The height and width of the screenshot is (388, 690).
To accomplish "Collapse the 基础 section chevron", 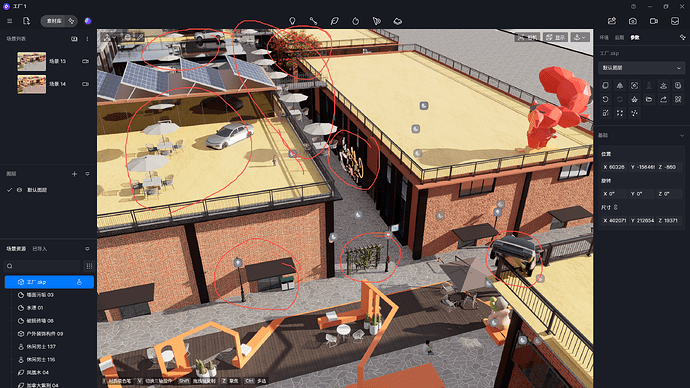I will click(682, 135).
